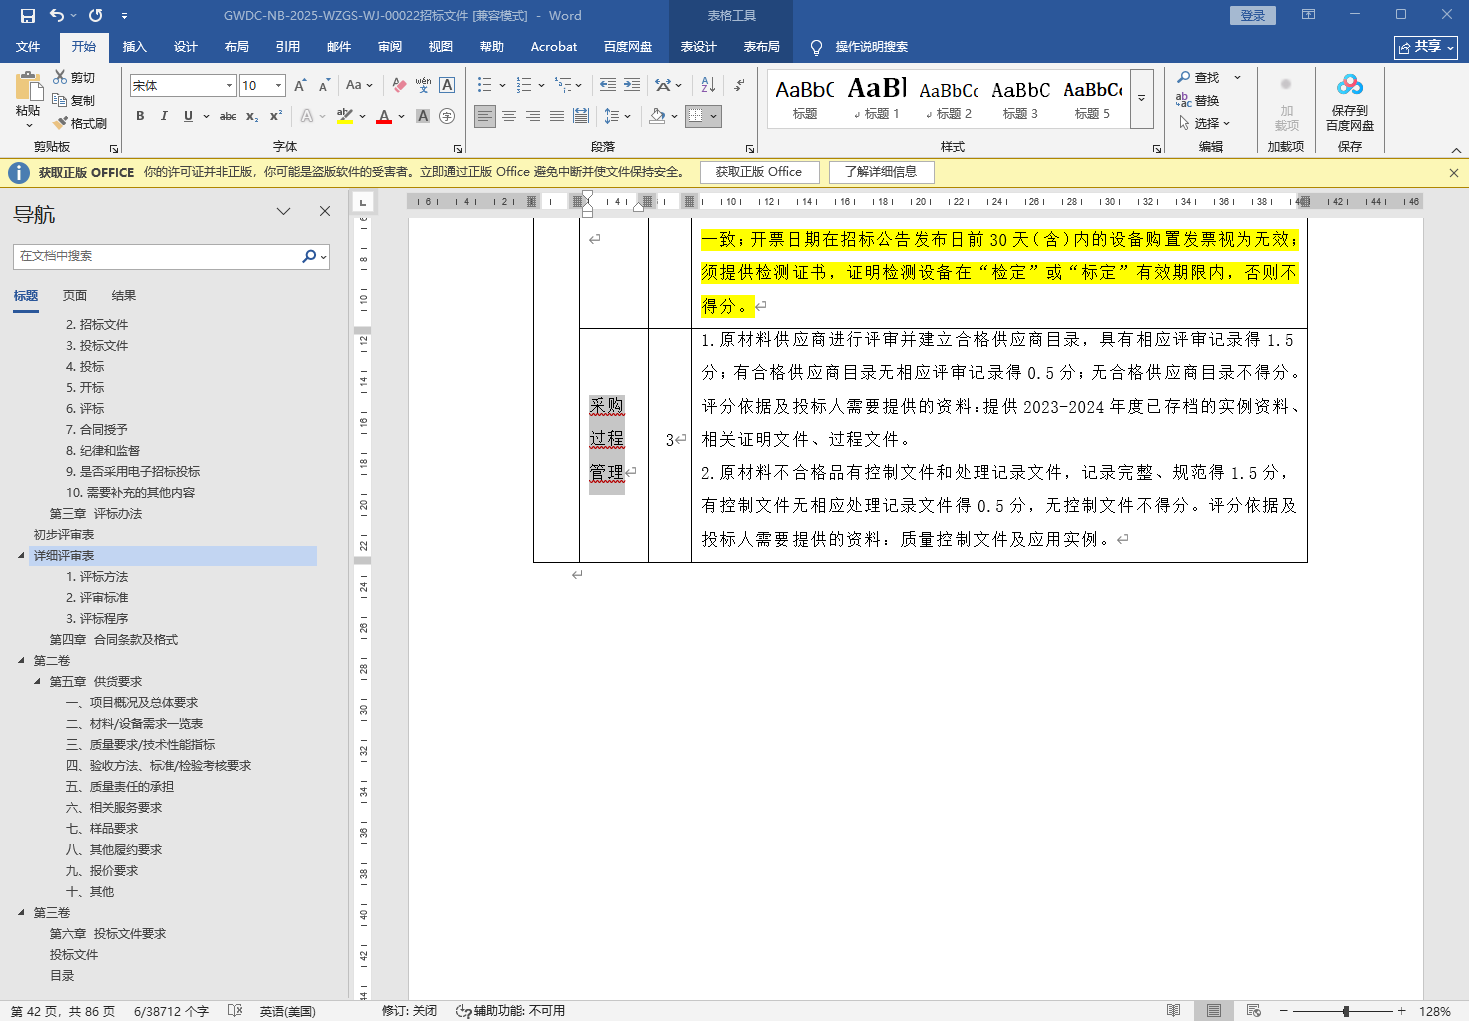Toggle superscript formatting
The height and width of the screenshot is (1021, 1469).
click(x=276, y=116)
